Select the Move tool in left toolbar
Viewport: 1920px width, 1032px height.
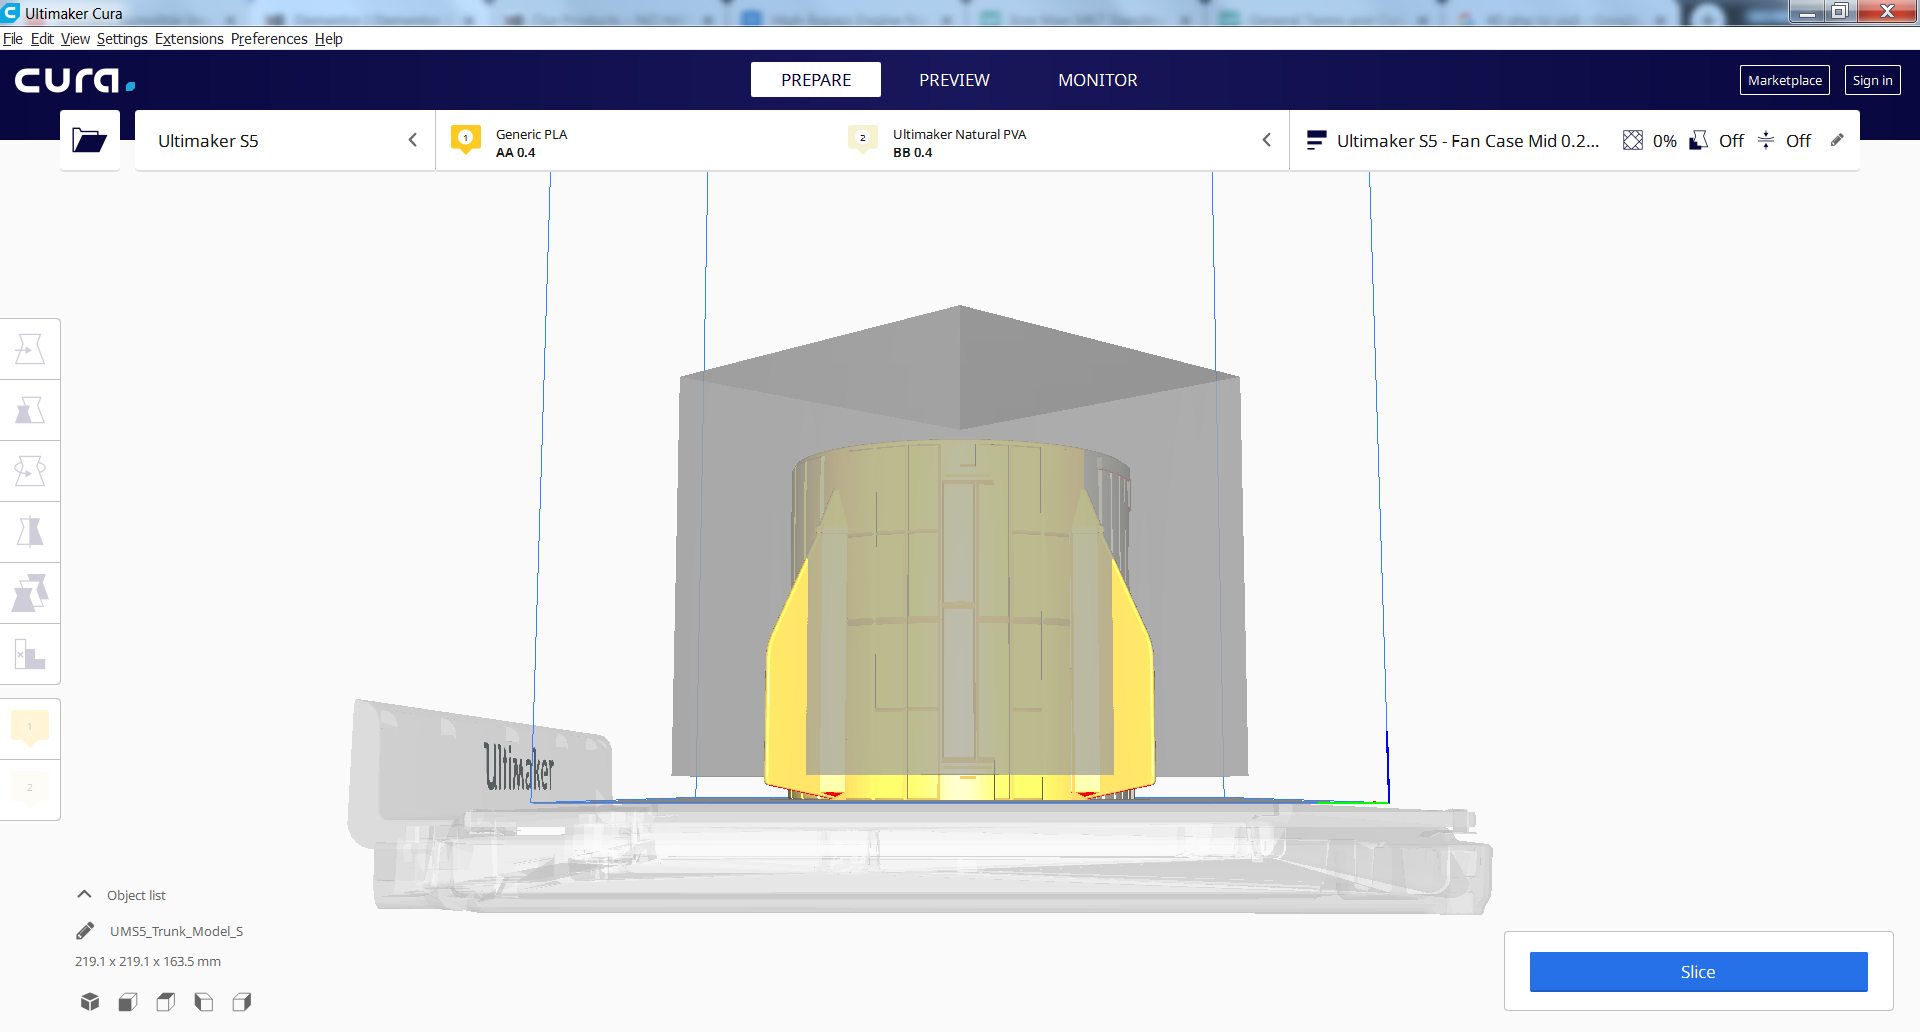coord(30,349)
